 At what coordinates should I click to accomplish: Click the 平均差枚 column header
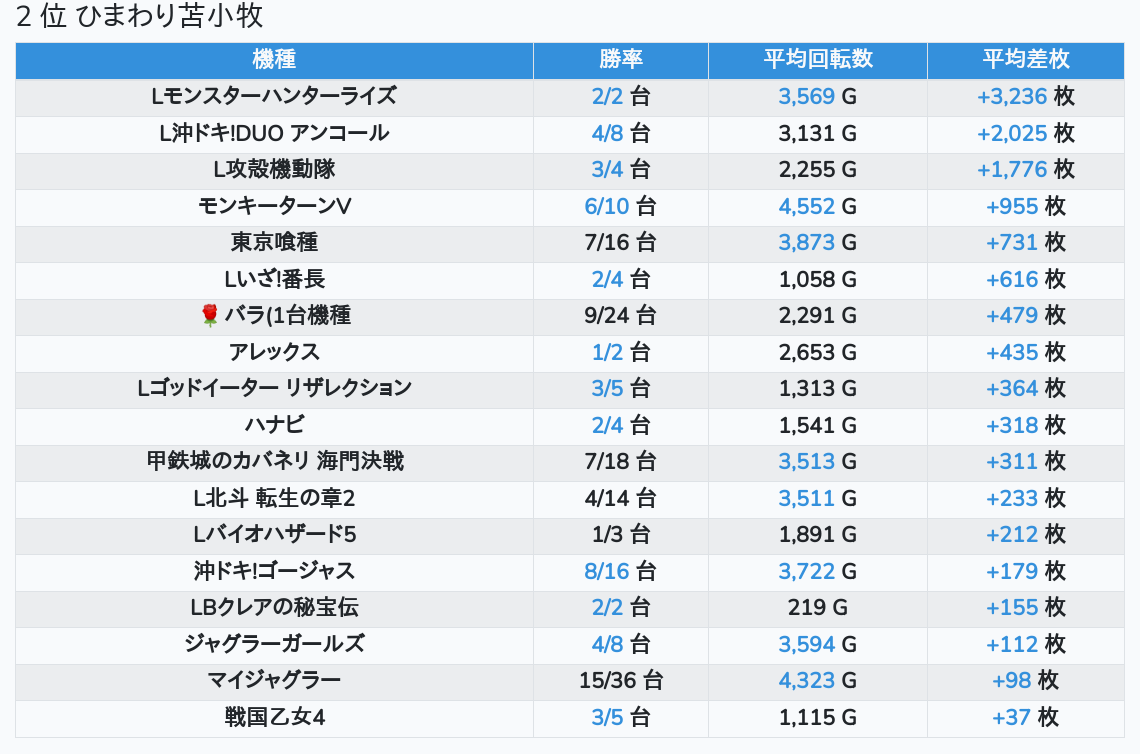coord(1026,59)
